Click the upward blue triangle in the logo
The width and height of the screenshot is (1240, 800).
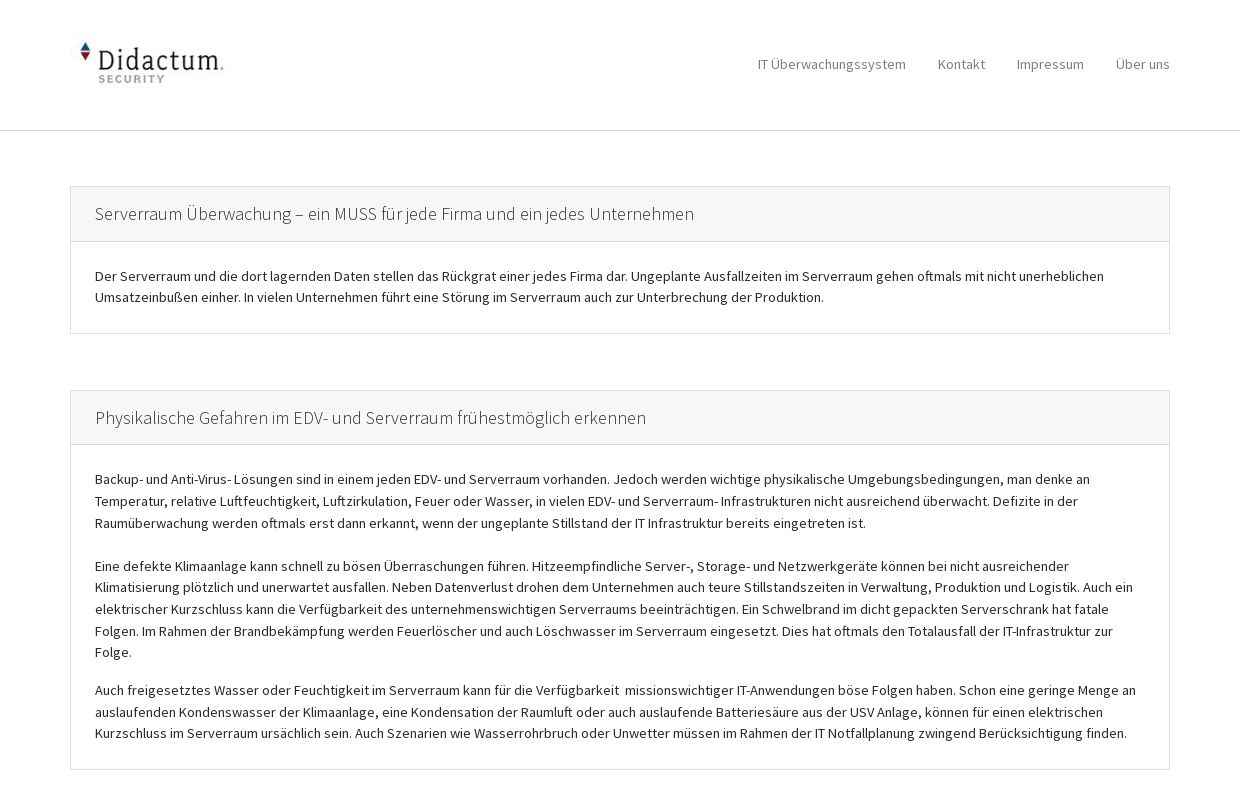pos(85,47)
